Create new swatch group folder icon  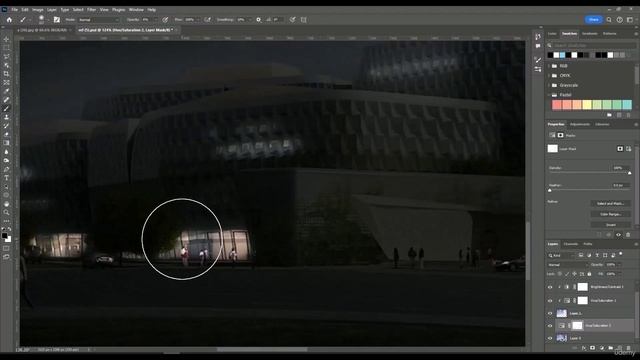[609, 115]
